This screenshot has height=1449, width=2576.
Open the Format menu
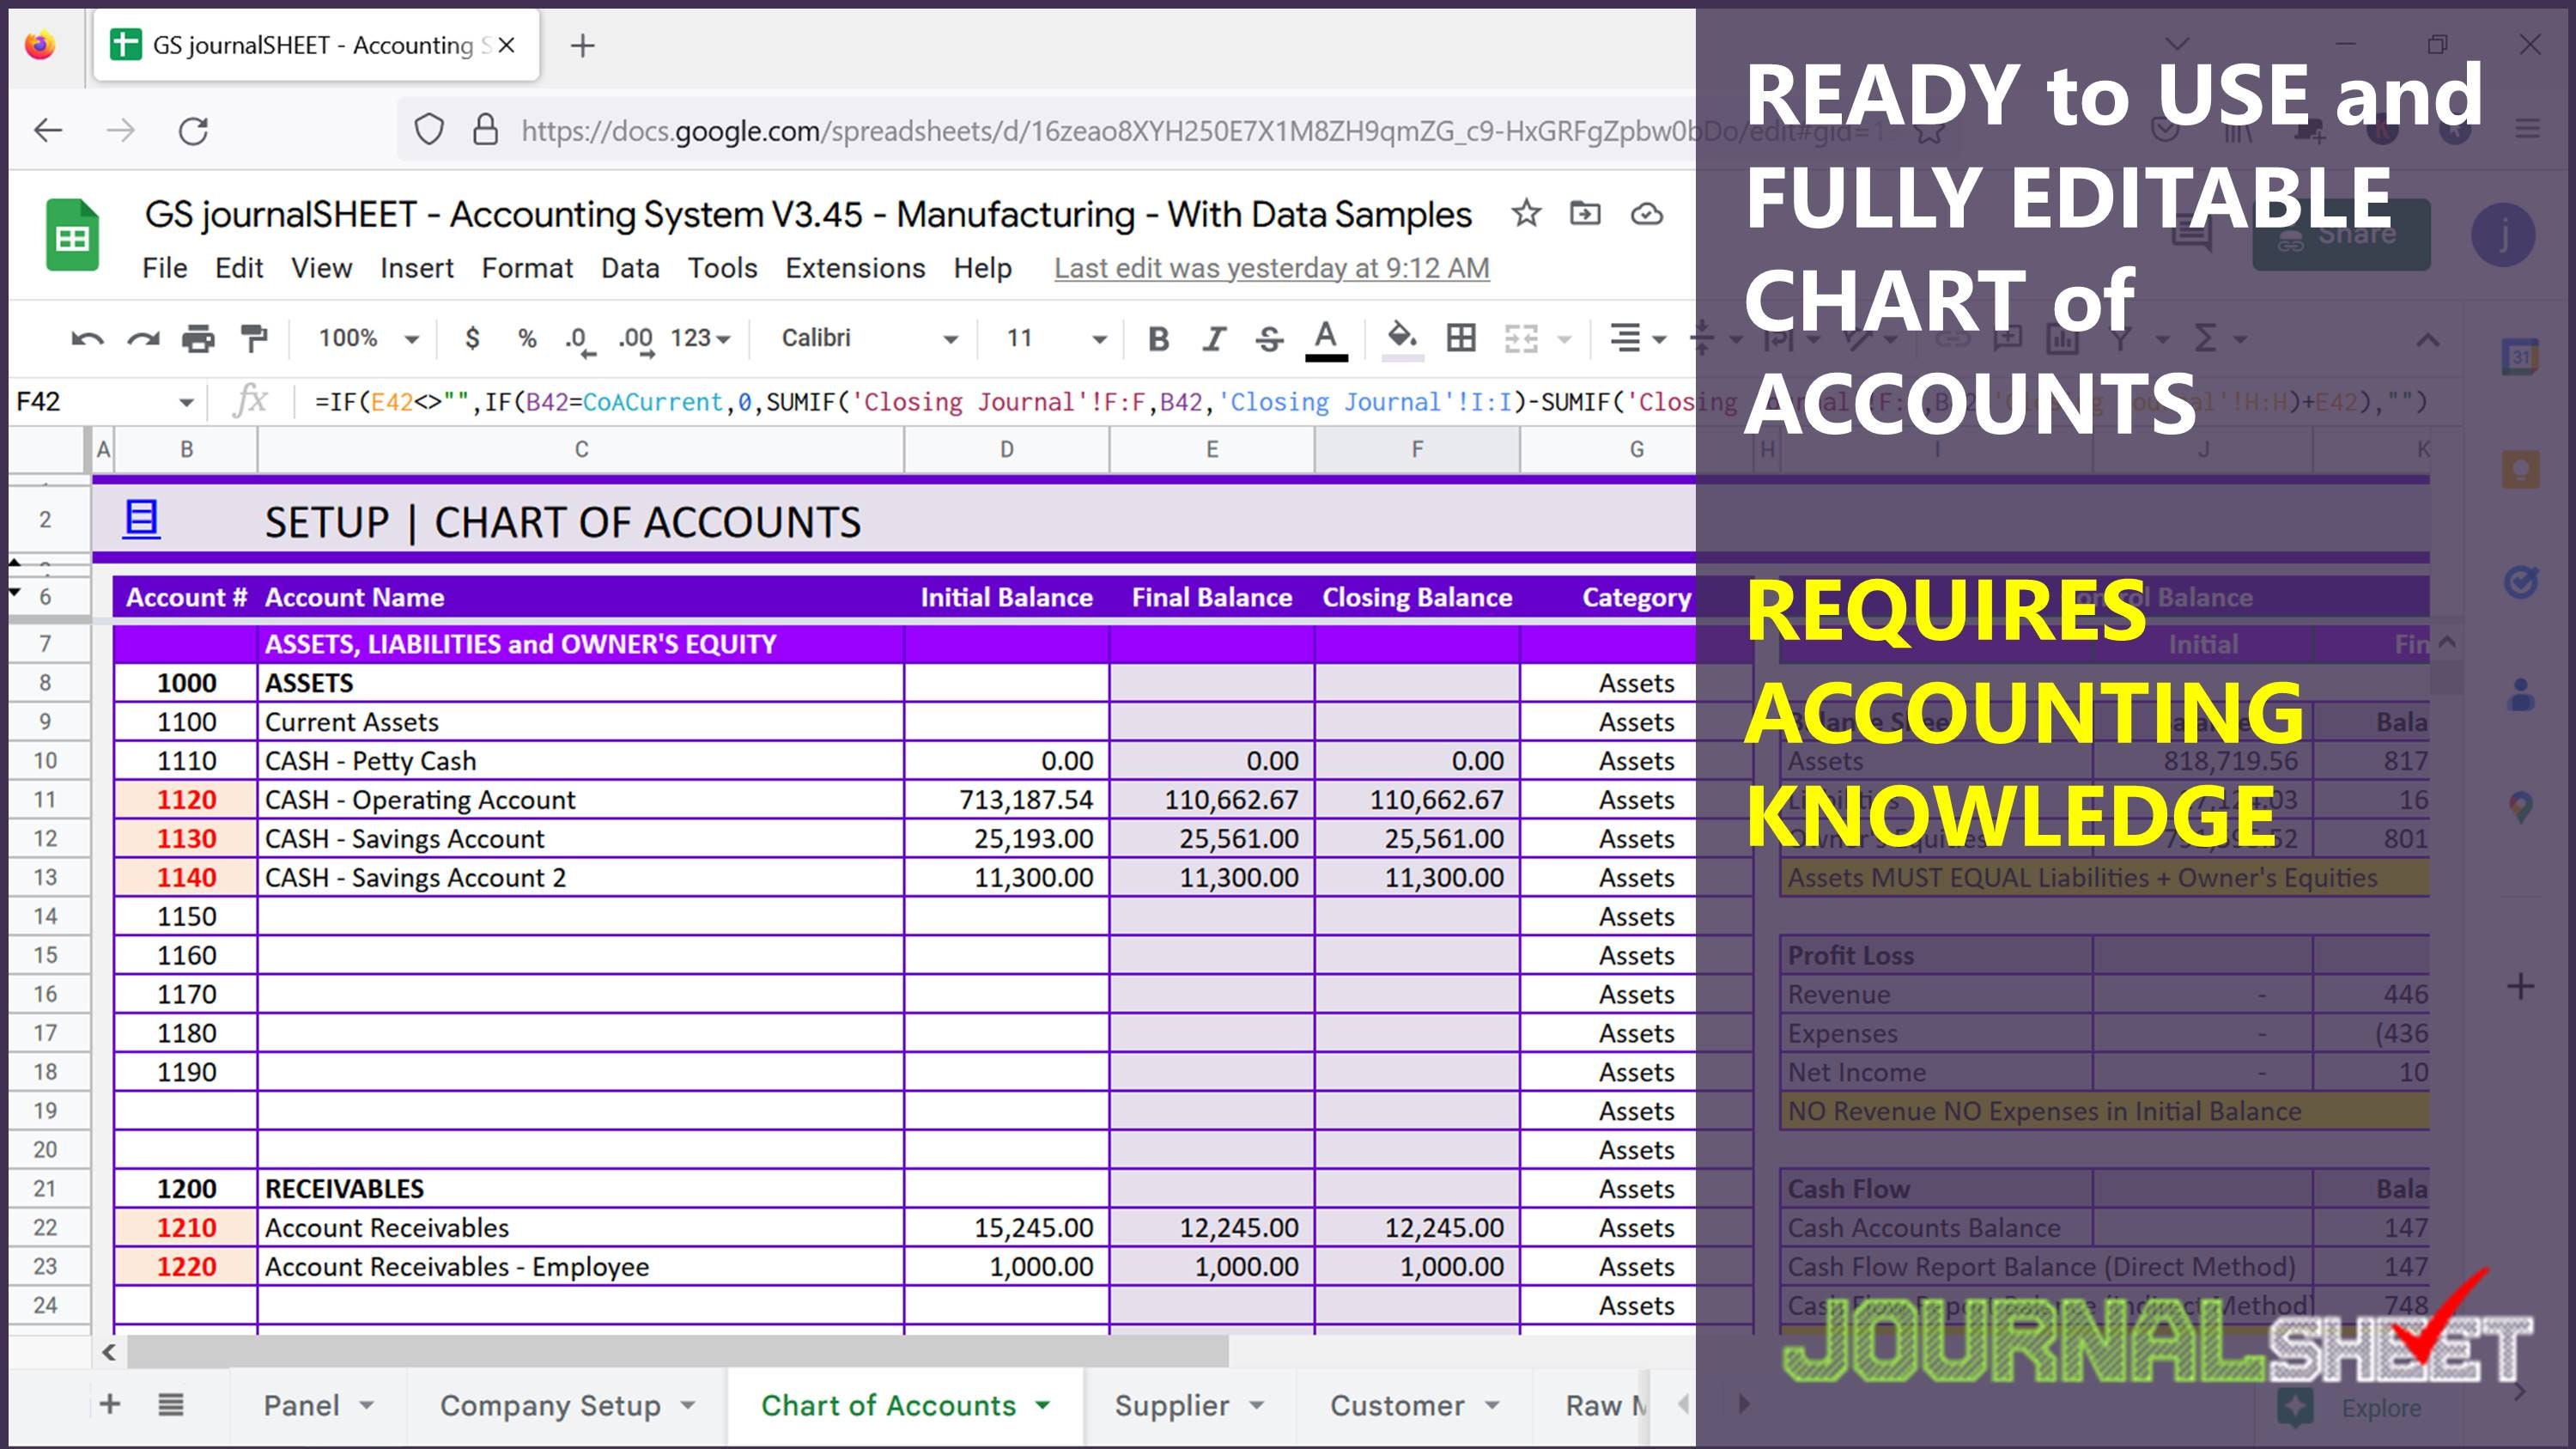527,268
